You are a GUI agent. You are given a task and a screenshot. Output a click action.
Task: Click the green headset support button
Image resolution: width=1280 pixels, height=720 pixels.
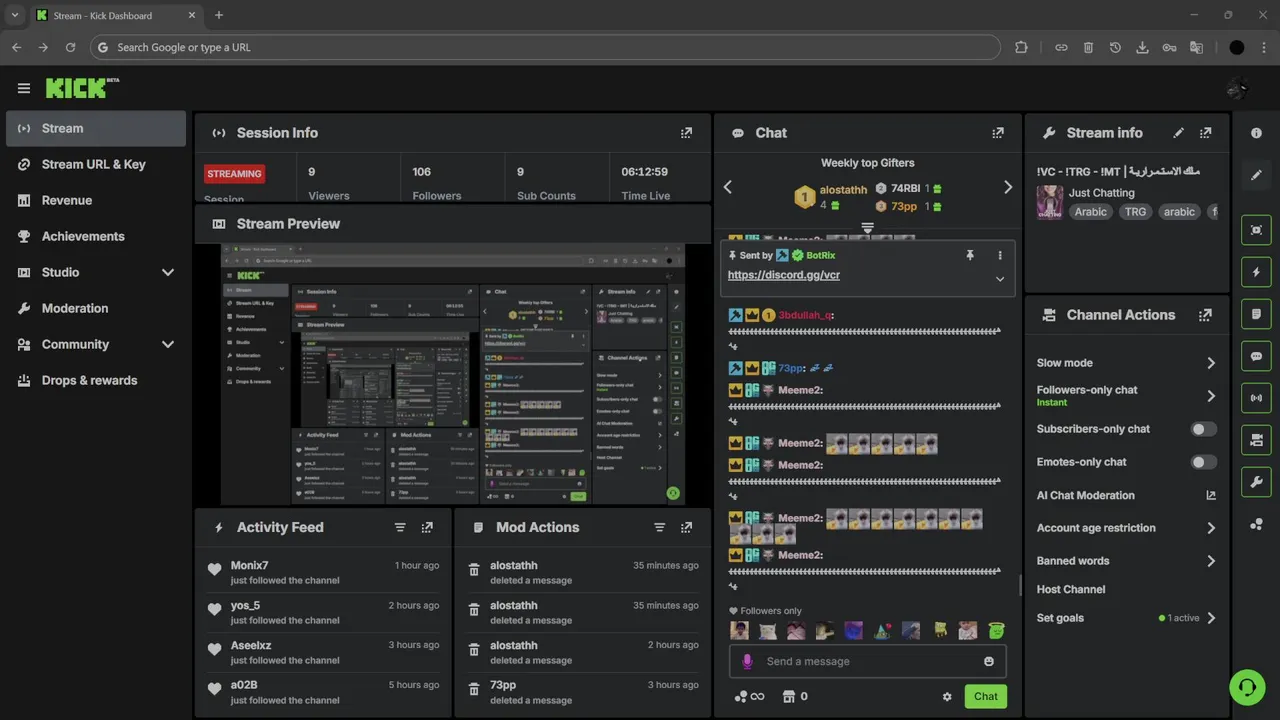[1247, 687]
